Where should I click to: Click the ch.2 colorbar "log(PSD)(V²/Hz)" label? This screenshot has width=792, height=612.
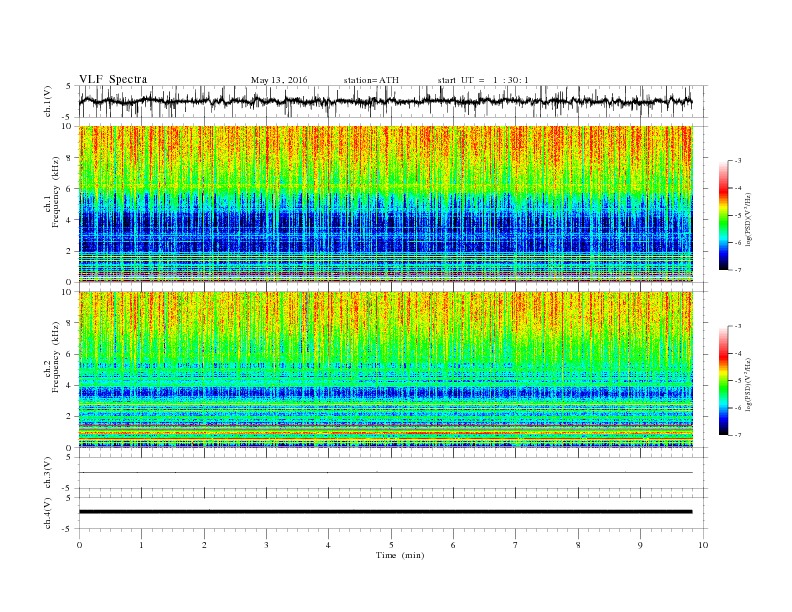[x=749, y=385]
